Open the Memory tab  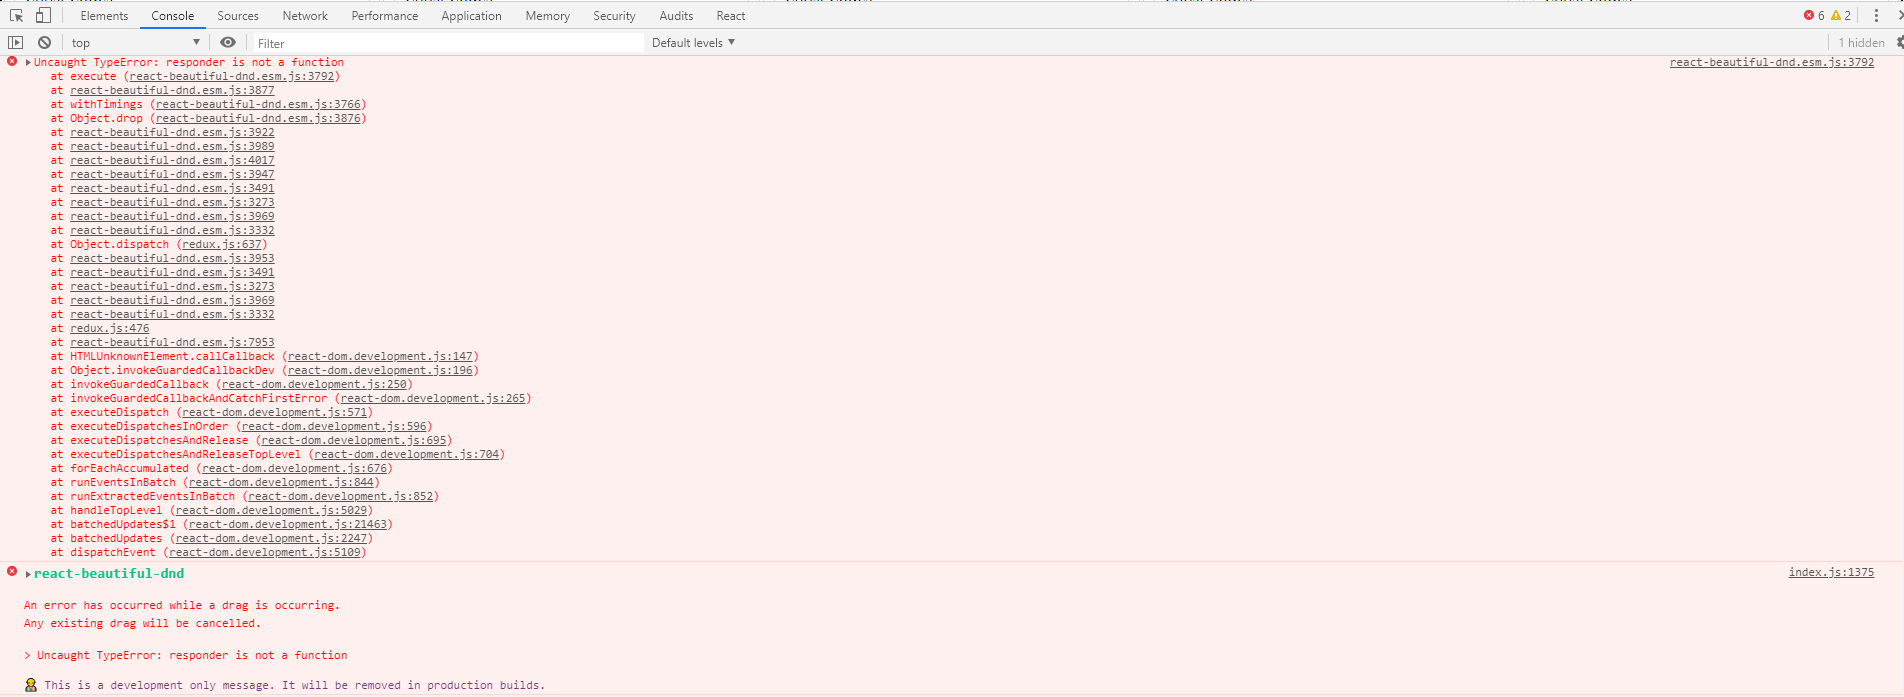coord(548,16)
